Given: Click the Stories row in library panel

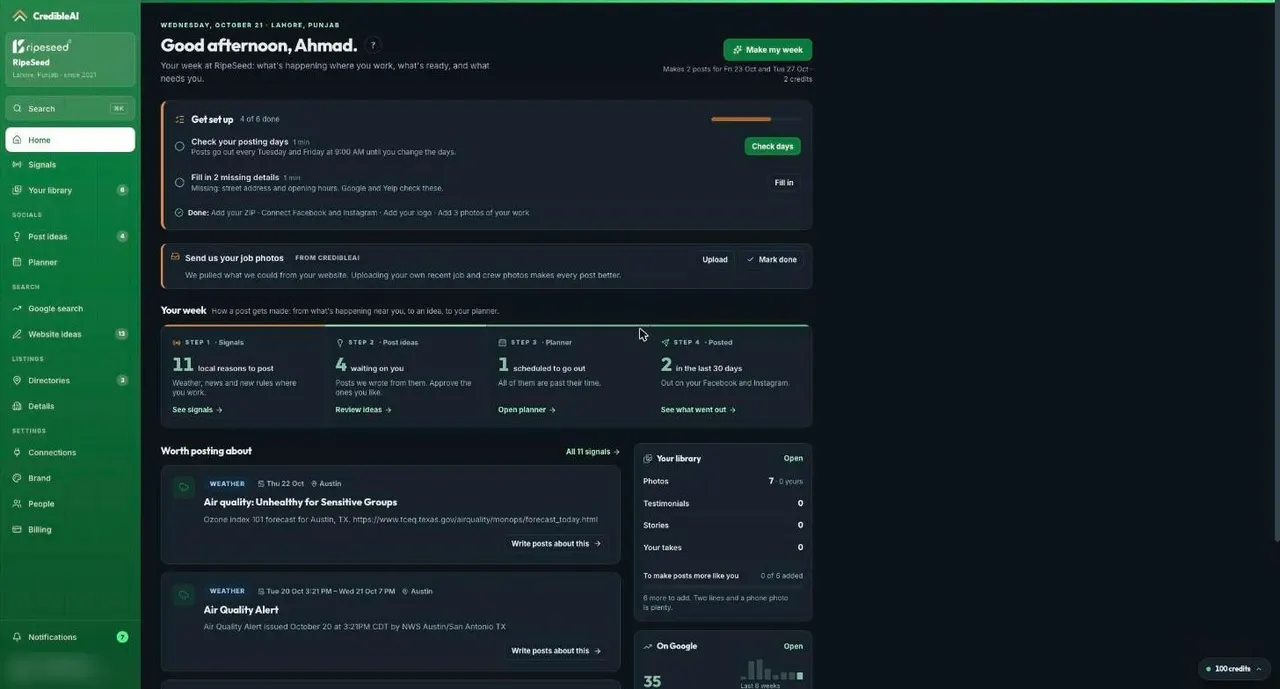Looking at the screenshot, I should pos(723,525).
